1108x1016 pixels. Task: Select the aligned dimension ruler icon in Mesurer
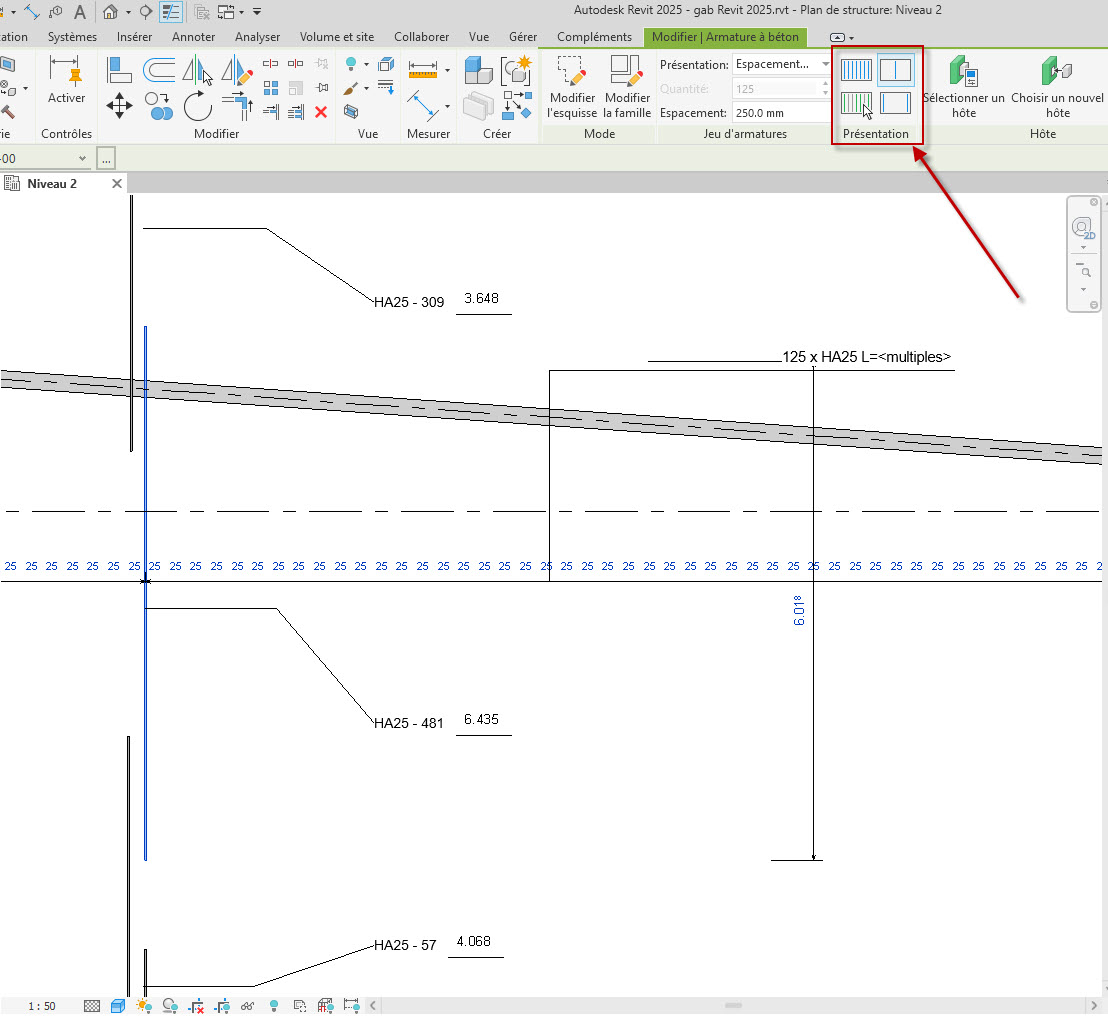[x=423, y=68]
